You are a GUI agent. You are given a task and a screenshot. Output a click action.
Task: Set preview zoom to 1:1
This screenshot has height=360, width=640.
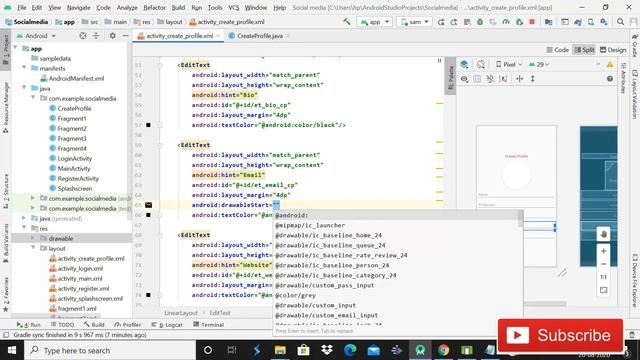pos(603,277)
